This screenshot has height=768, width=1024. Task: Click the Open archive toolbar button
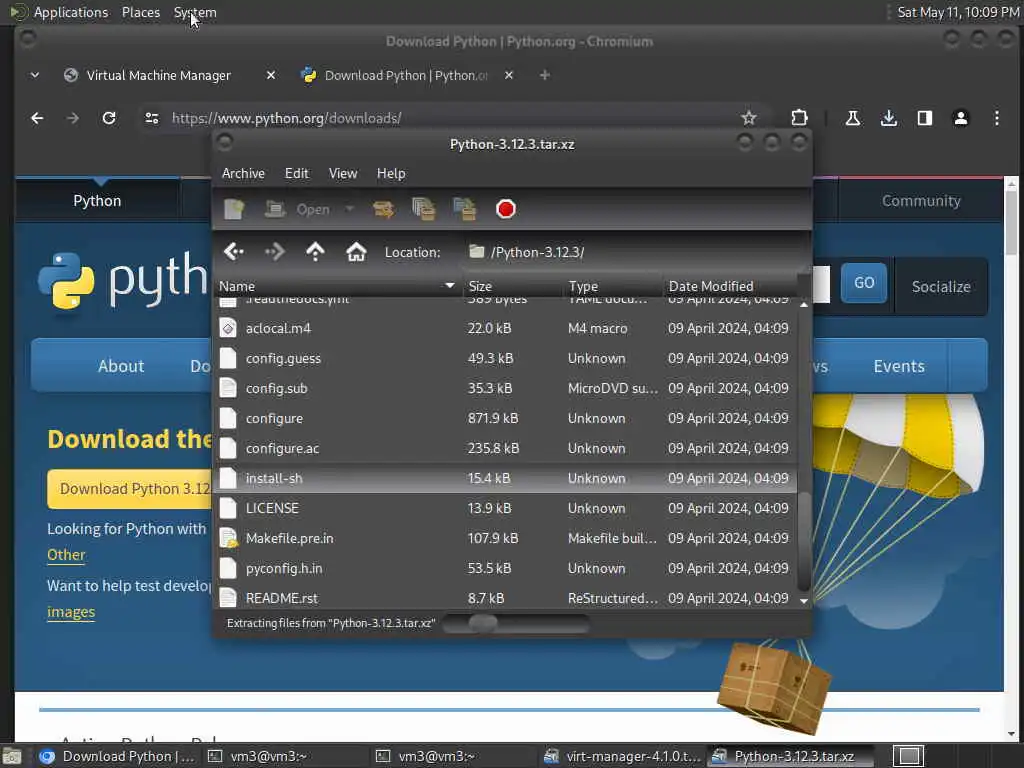[298, 209]
